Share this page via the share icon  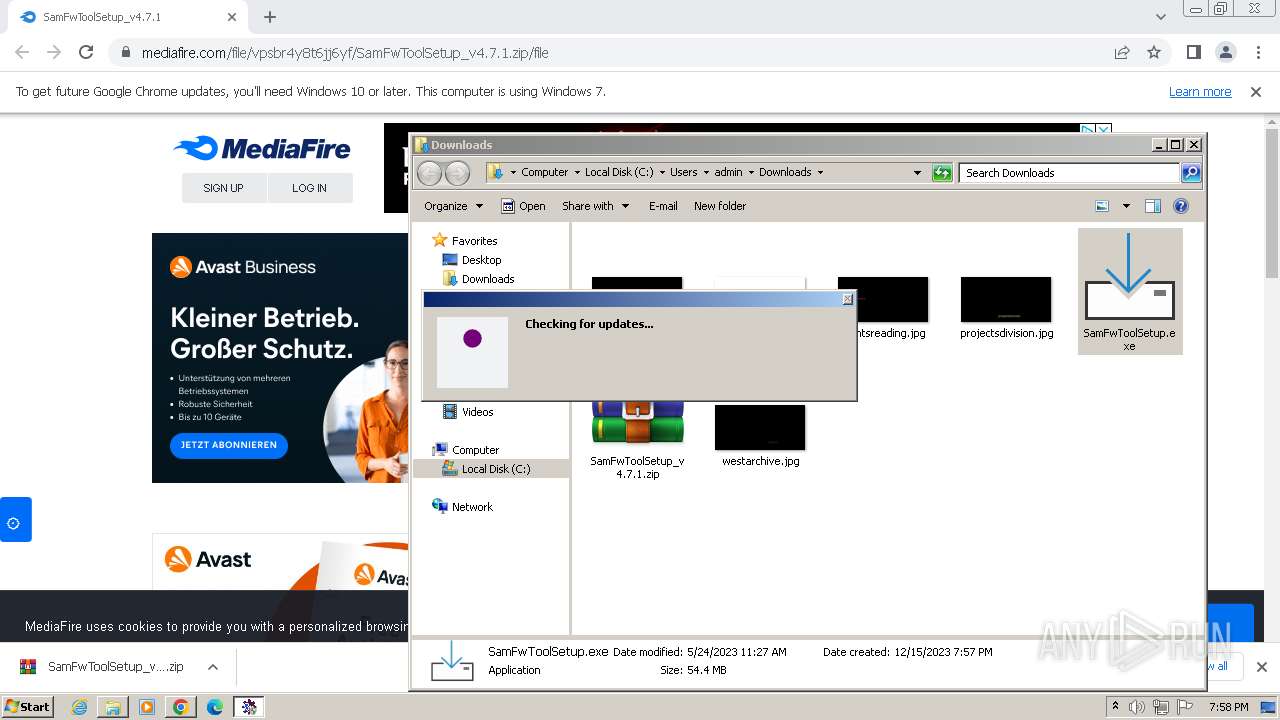[x=1122, y=52]
